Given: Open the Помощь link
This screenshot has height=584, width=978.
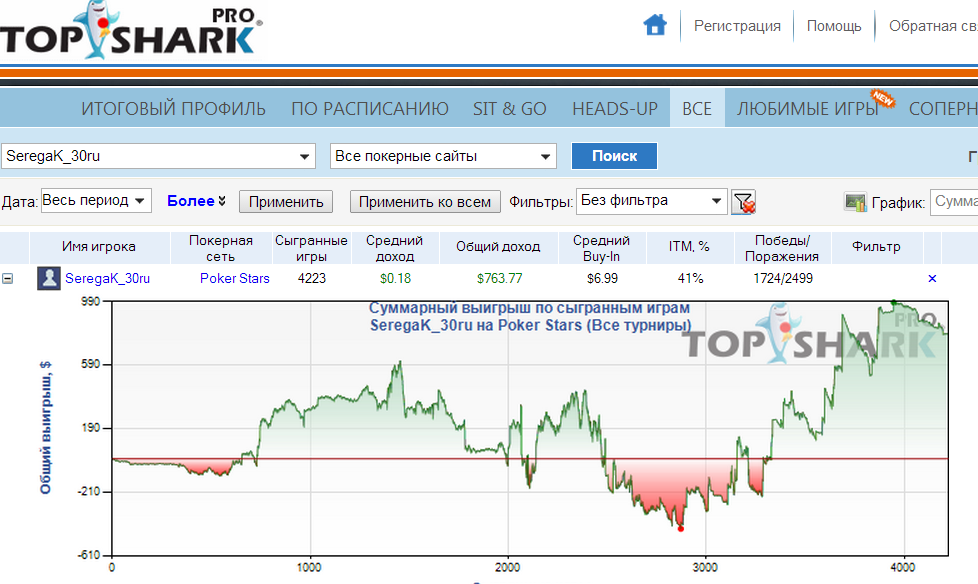Looking at the screenshot, I should [x=834, y=26].
